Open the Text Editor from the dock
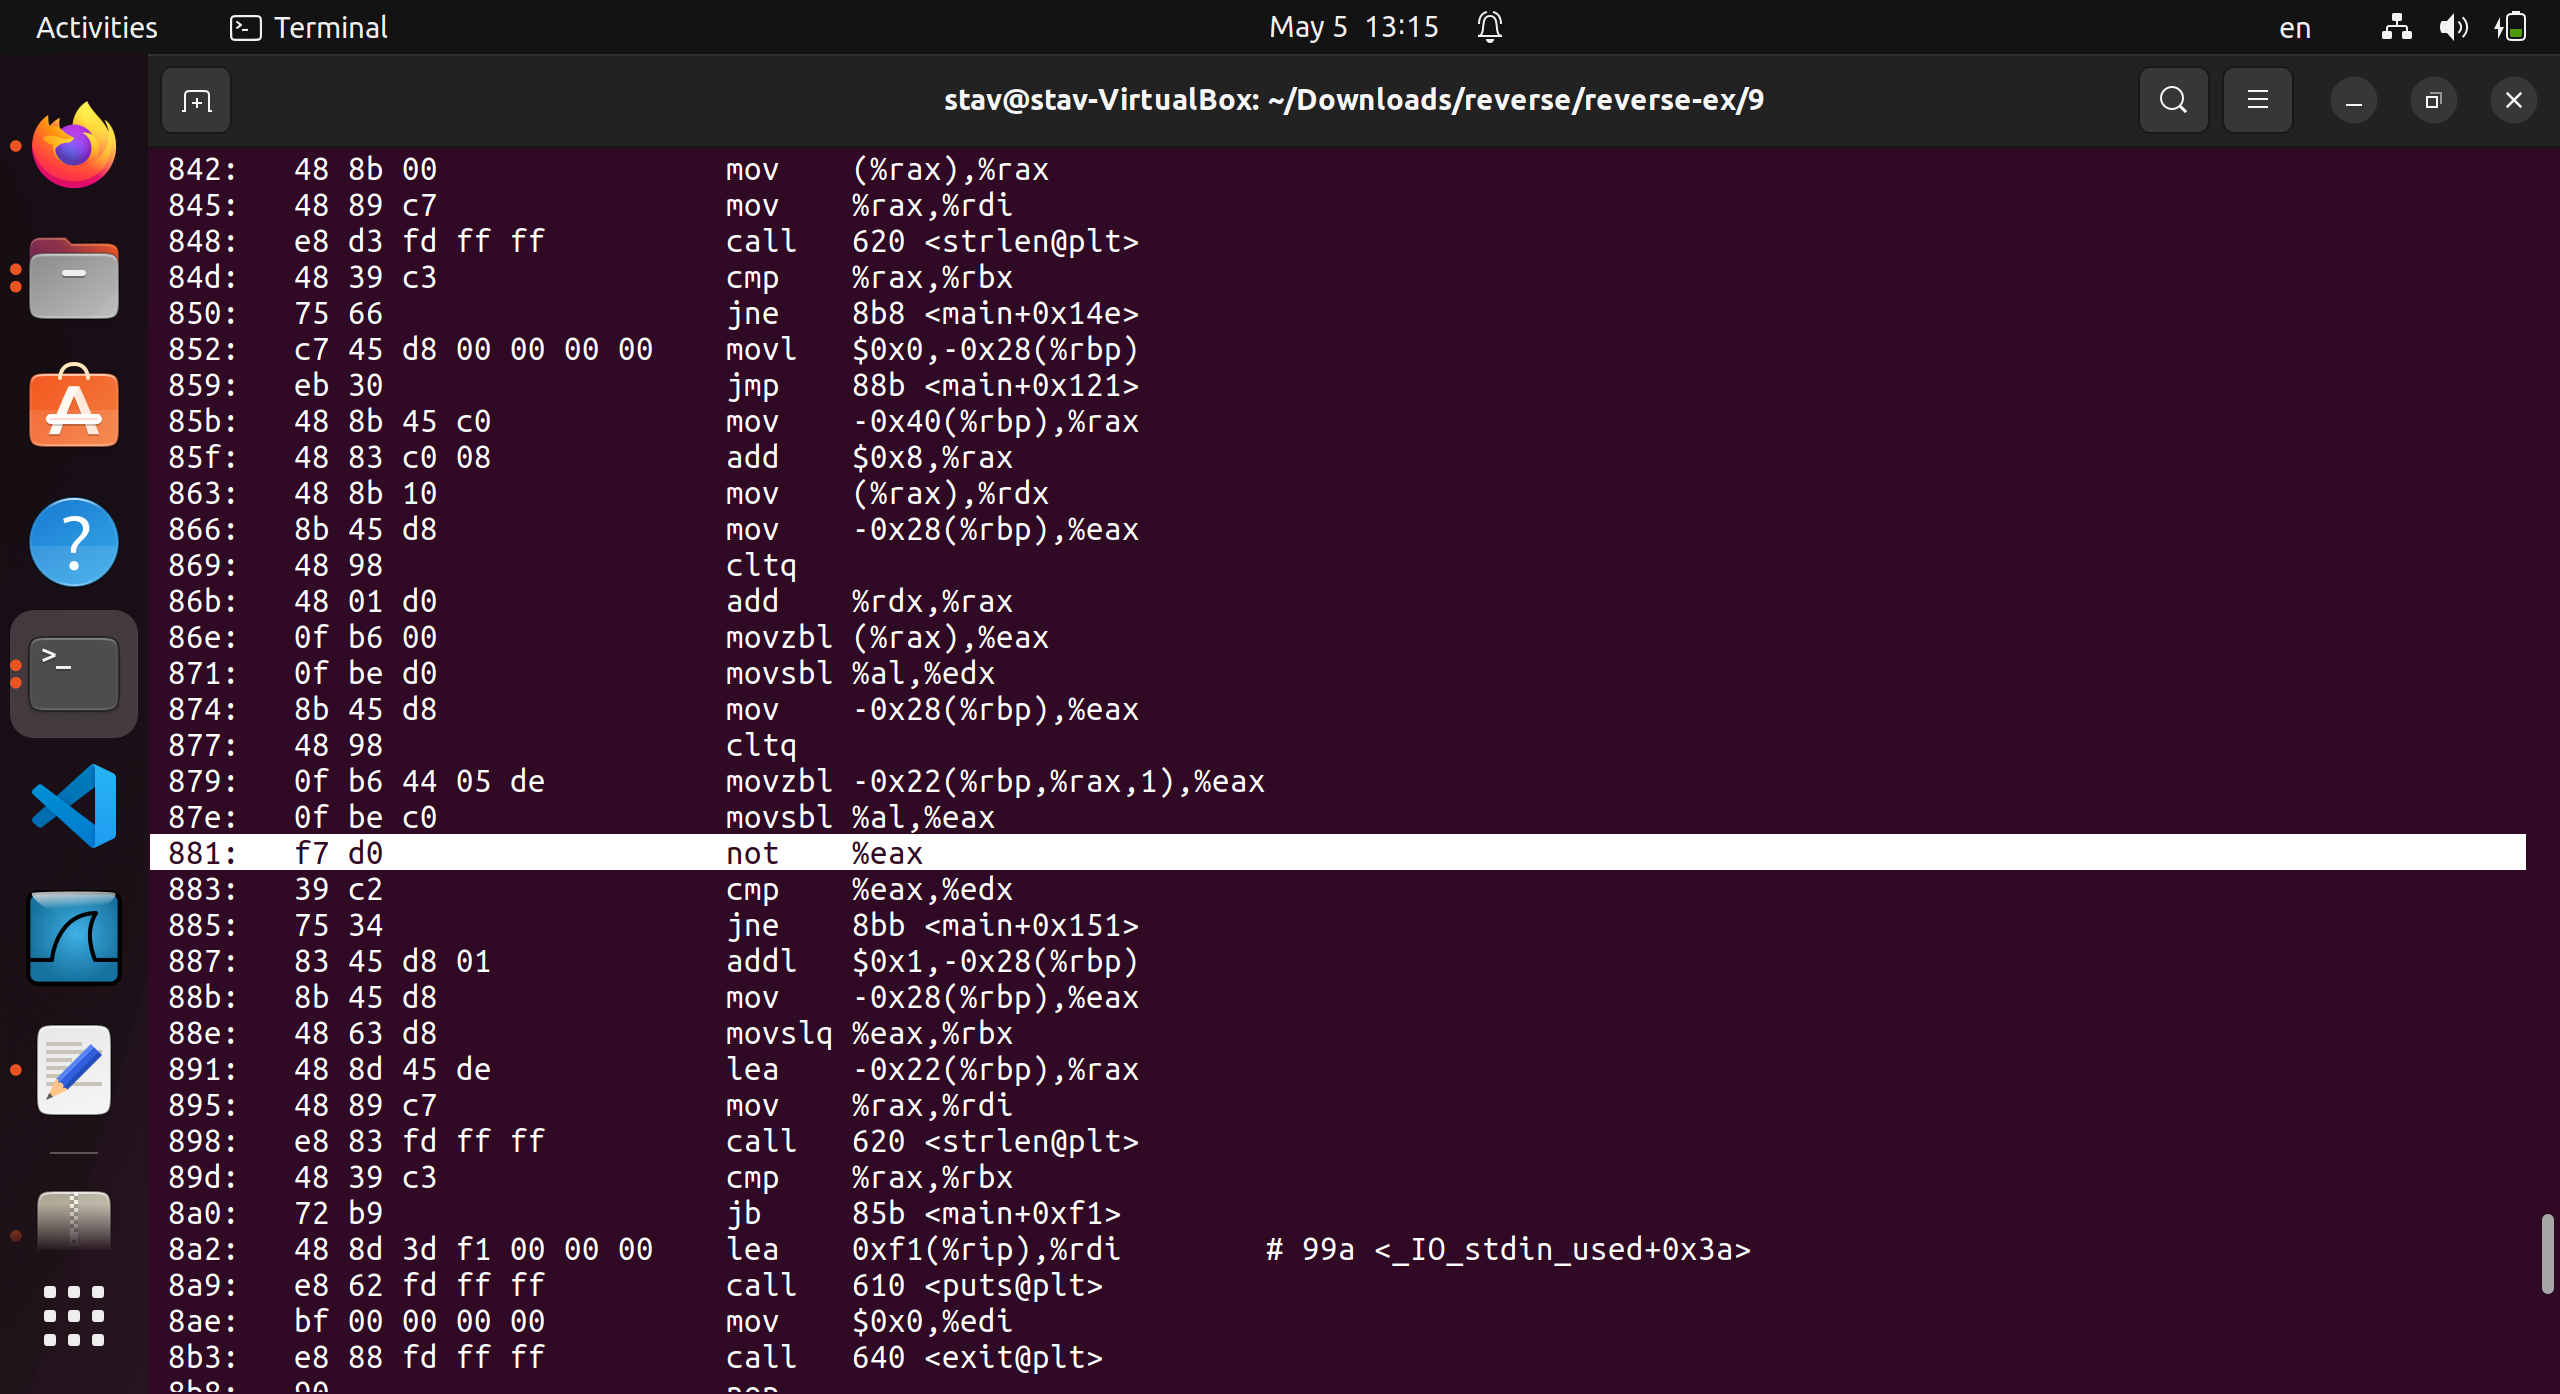Viewport: 2560px width, 1394px height. [x=73, y=1070]
